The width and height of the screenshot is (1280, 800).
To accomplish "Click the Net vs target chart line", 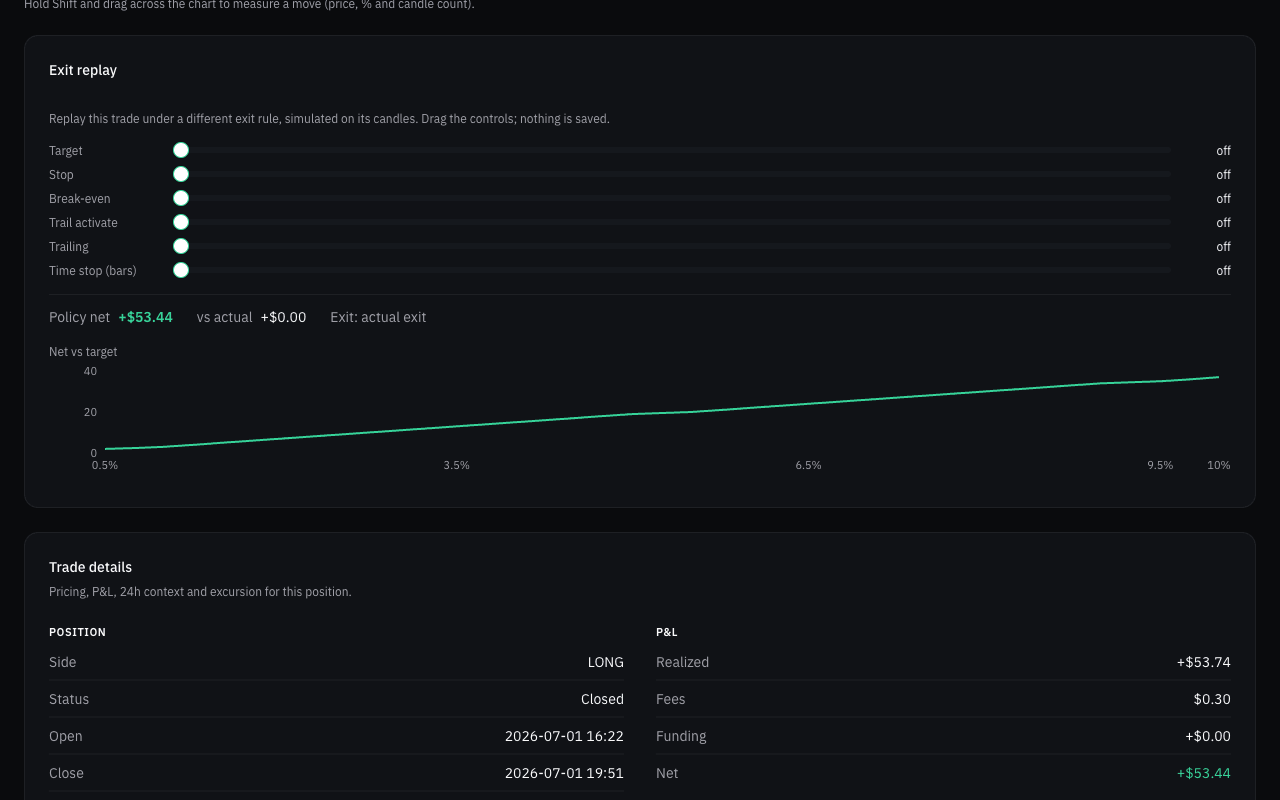I will [662, 413].
